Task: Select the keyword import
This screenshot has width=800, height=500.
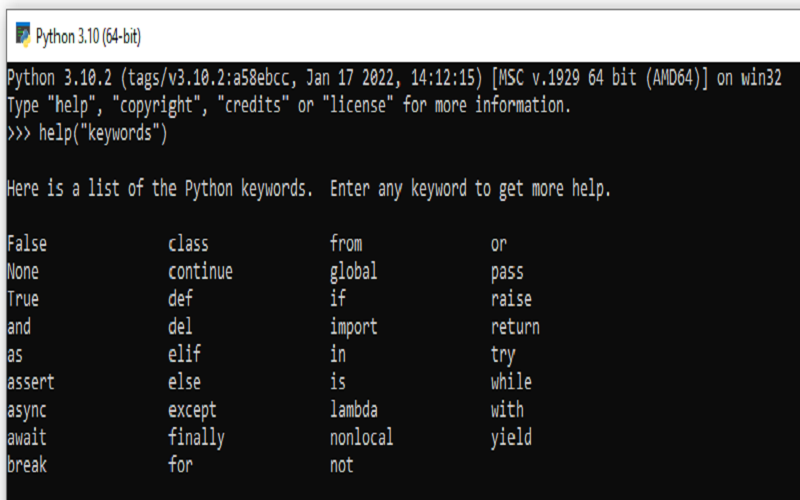Action: click(354, 328)
